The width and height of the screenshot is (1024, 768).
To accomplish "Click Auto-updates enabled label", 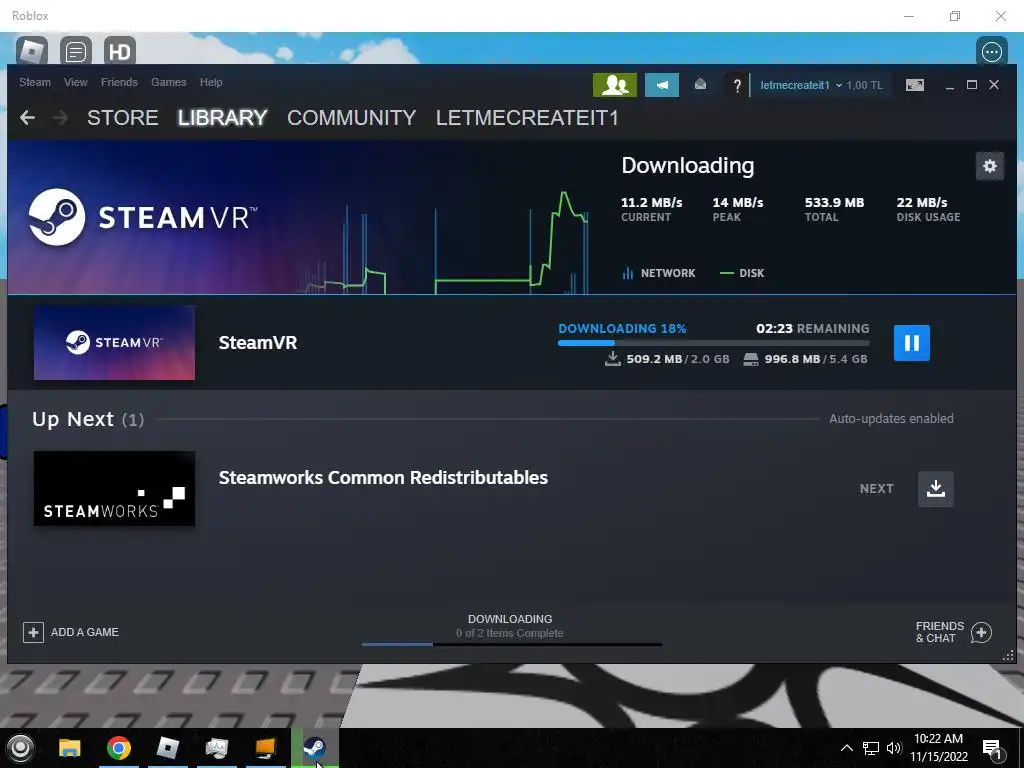I will coord(891,419).
